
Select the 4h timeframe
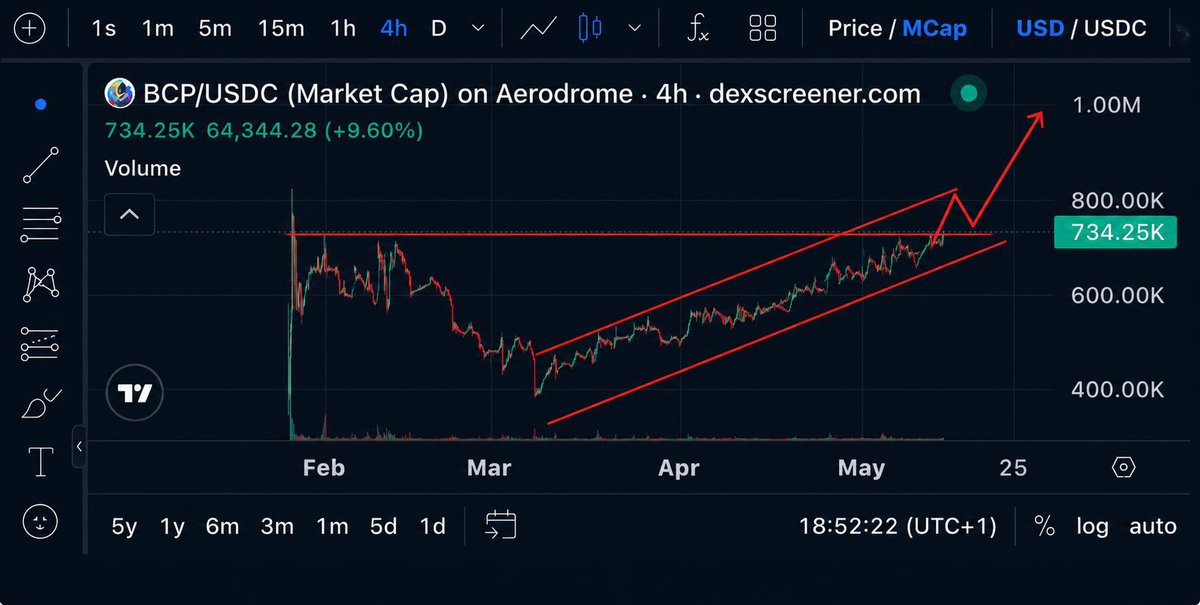(394, 28)
